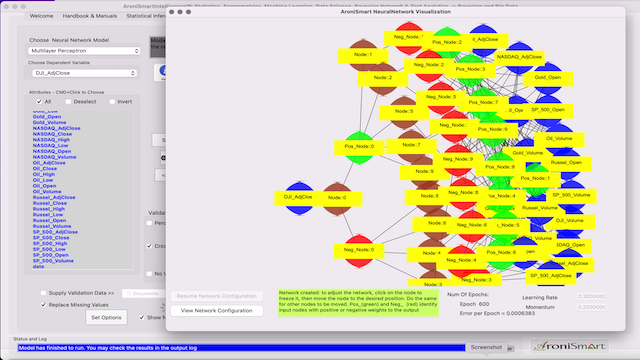Click the green Pos_Node::9 node

click(x=493, y=130)
